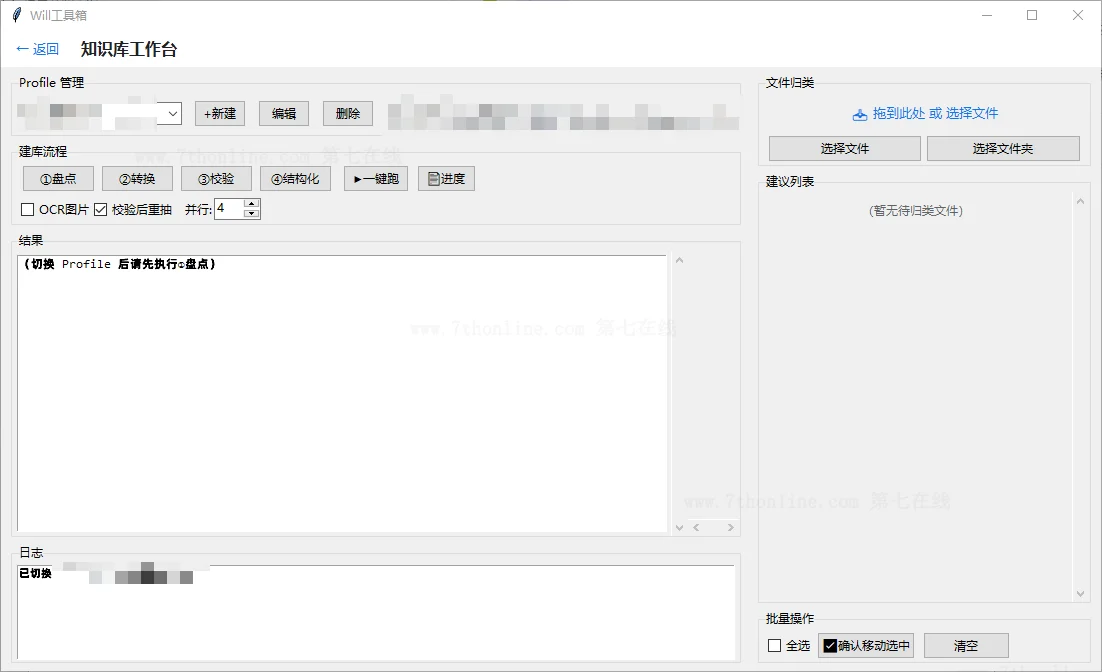Screen dimensions: 1102x672
Task: Click the Will工具箱 feather app icon
Action: click(x=17, y=15)
